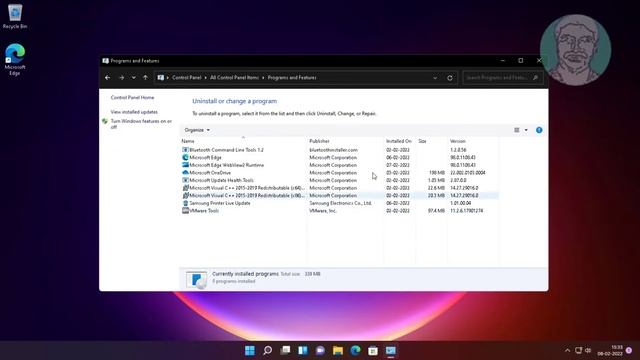Click the Bluetooth Command Line Tools icon

[x=185, y=150]
